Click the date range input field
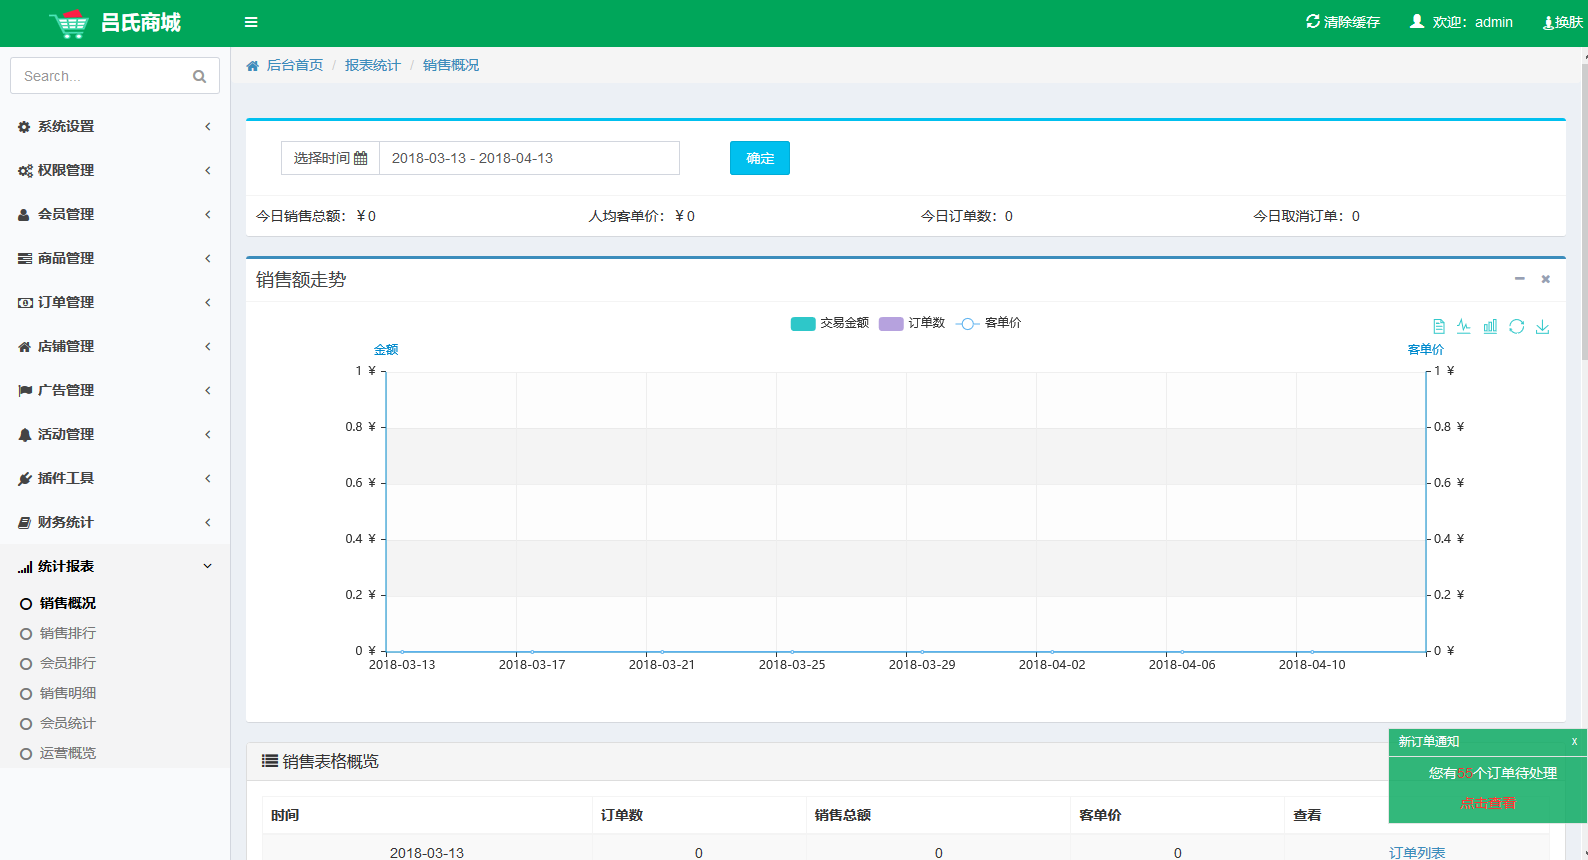This screenshot has width=1588, height=860. pyautogui.click(x=529, y=158)
